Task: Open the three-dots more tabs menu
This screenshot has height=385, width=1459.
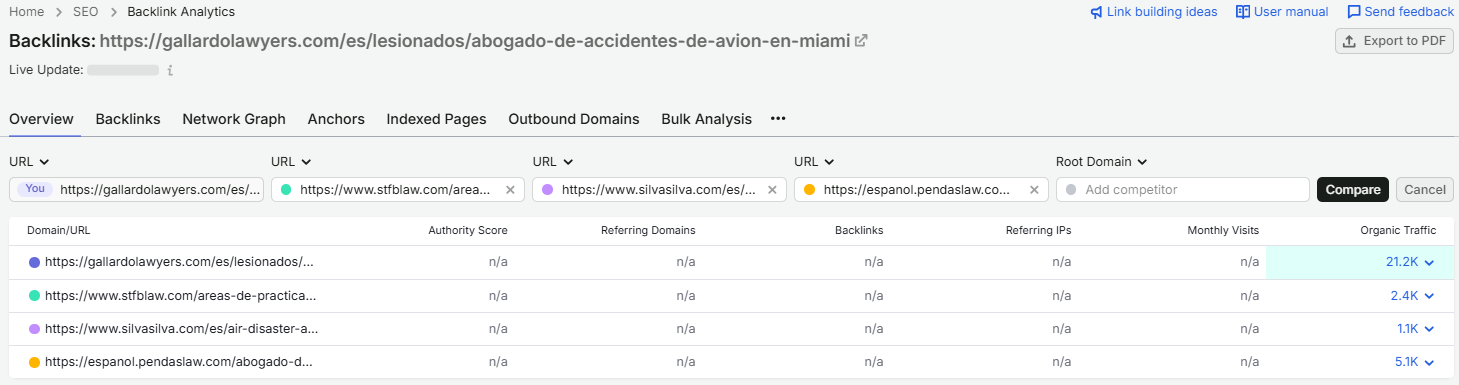Action: pos(778,118)
